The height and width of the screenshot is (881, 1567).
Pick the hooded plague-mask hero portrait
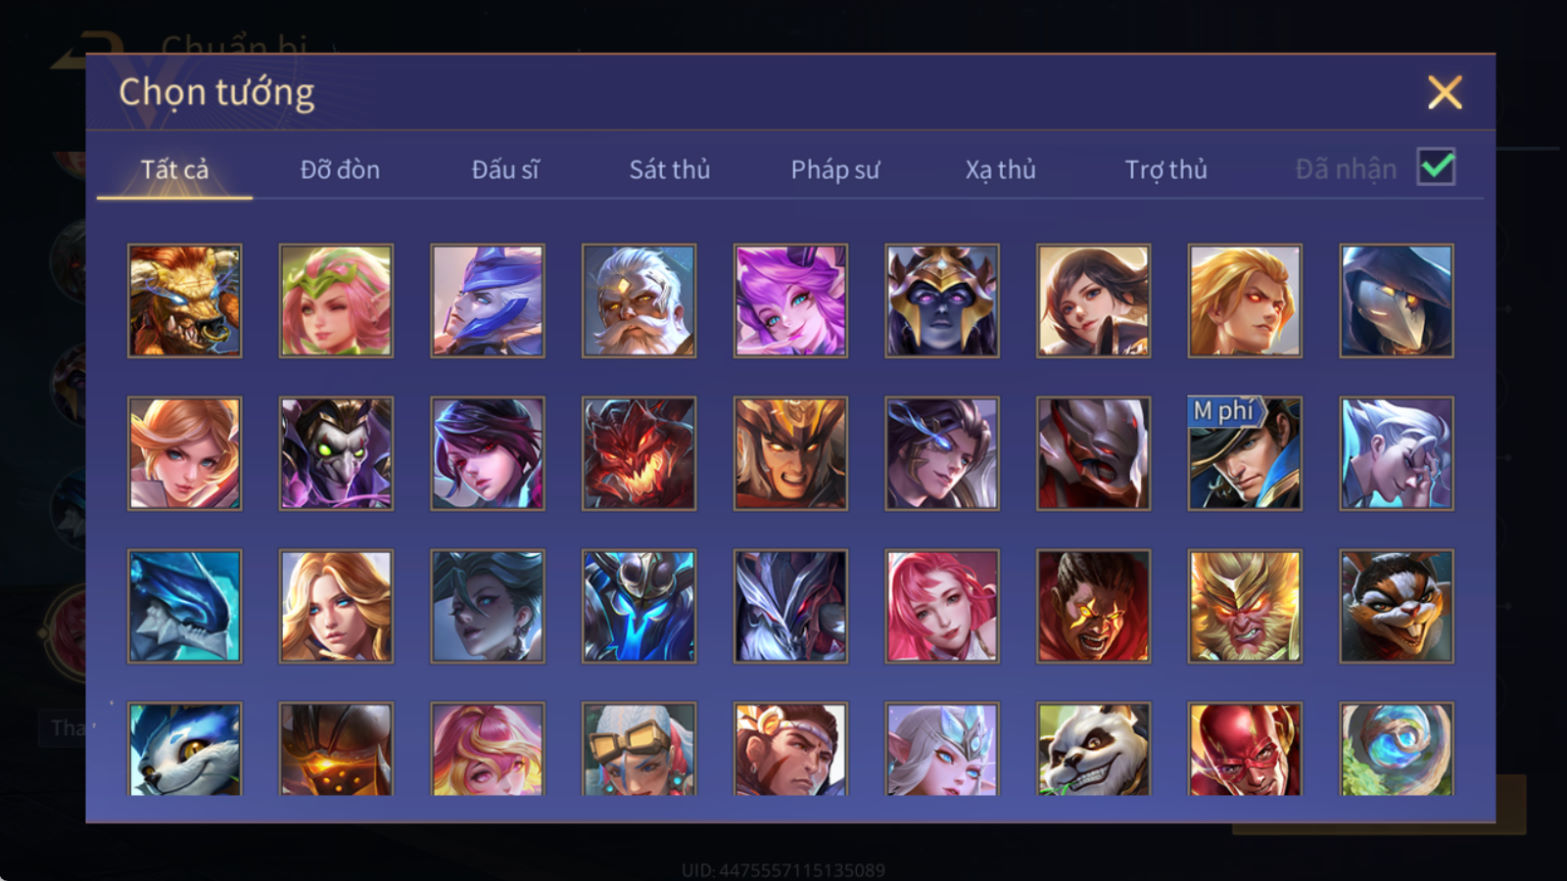coord(1397,301)
